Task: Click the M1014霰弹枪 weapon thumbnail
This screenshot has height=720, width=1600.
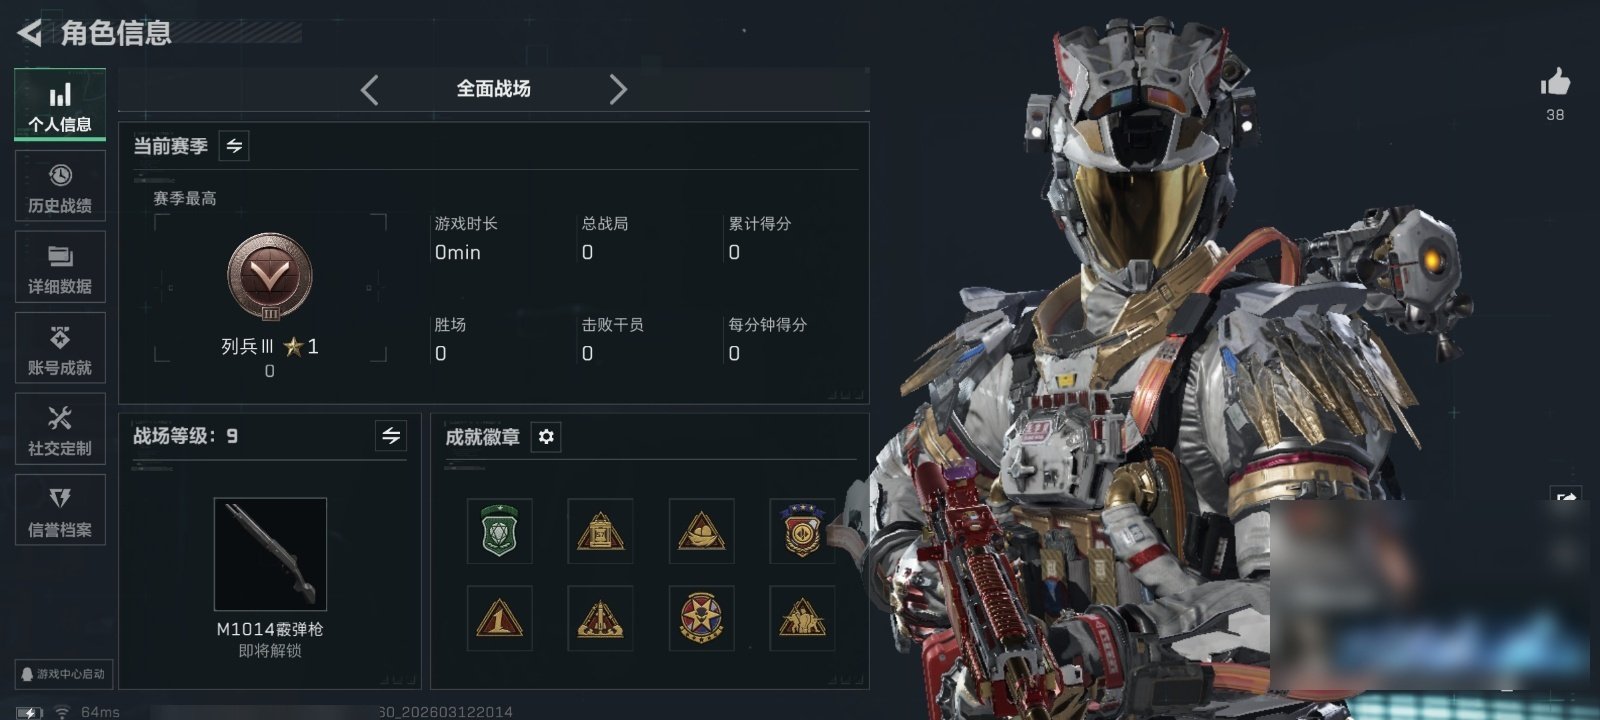Action: click(x=270, y=554)
